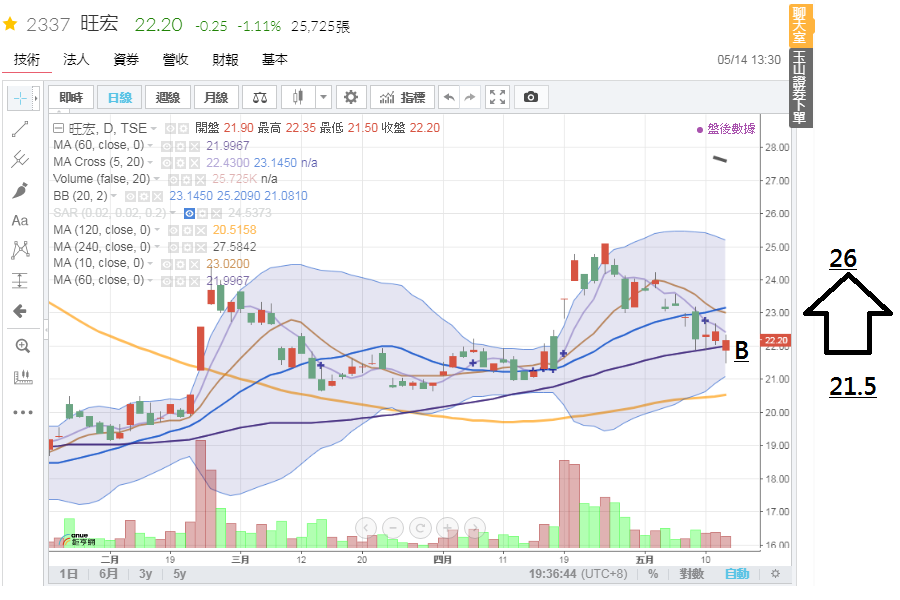900x600 pixels.
Task: Open dropdown for Volume (false, 20)
Action: point(157,179)
